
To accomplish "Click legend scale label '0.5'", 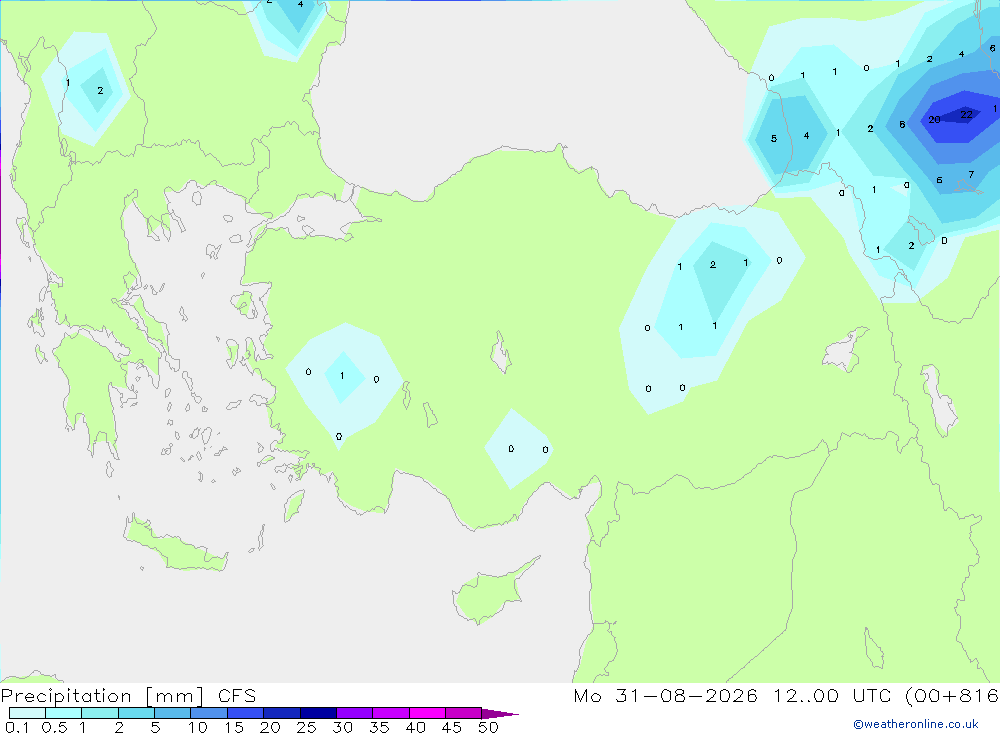I will 54,727.
